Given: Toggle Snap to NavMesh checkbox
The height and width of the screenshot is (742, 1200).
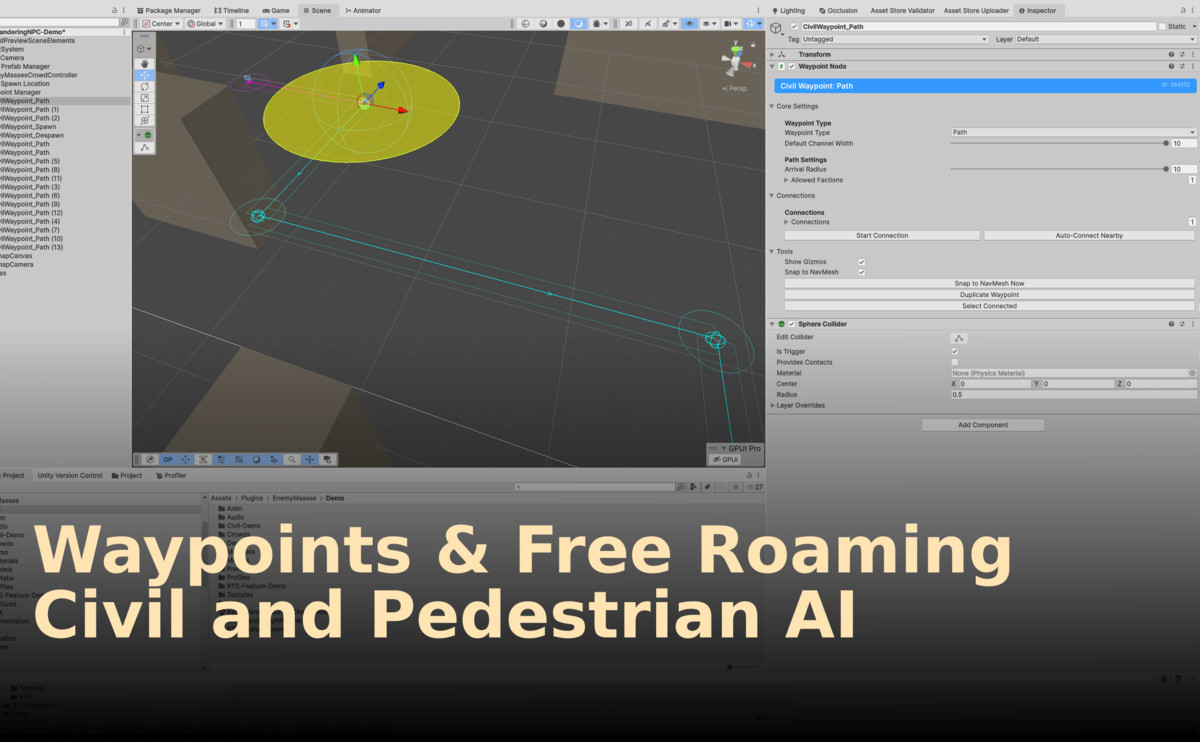Looking at the screenshot, I should 861,272.
